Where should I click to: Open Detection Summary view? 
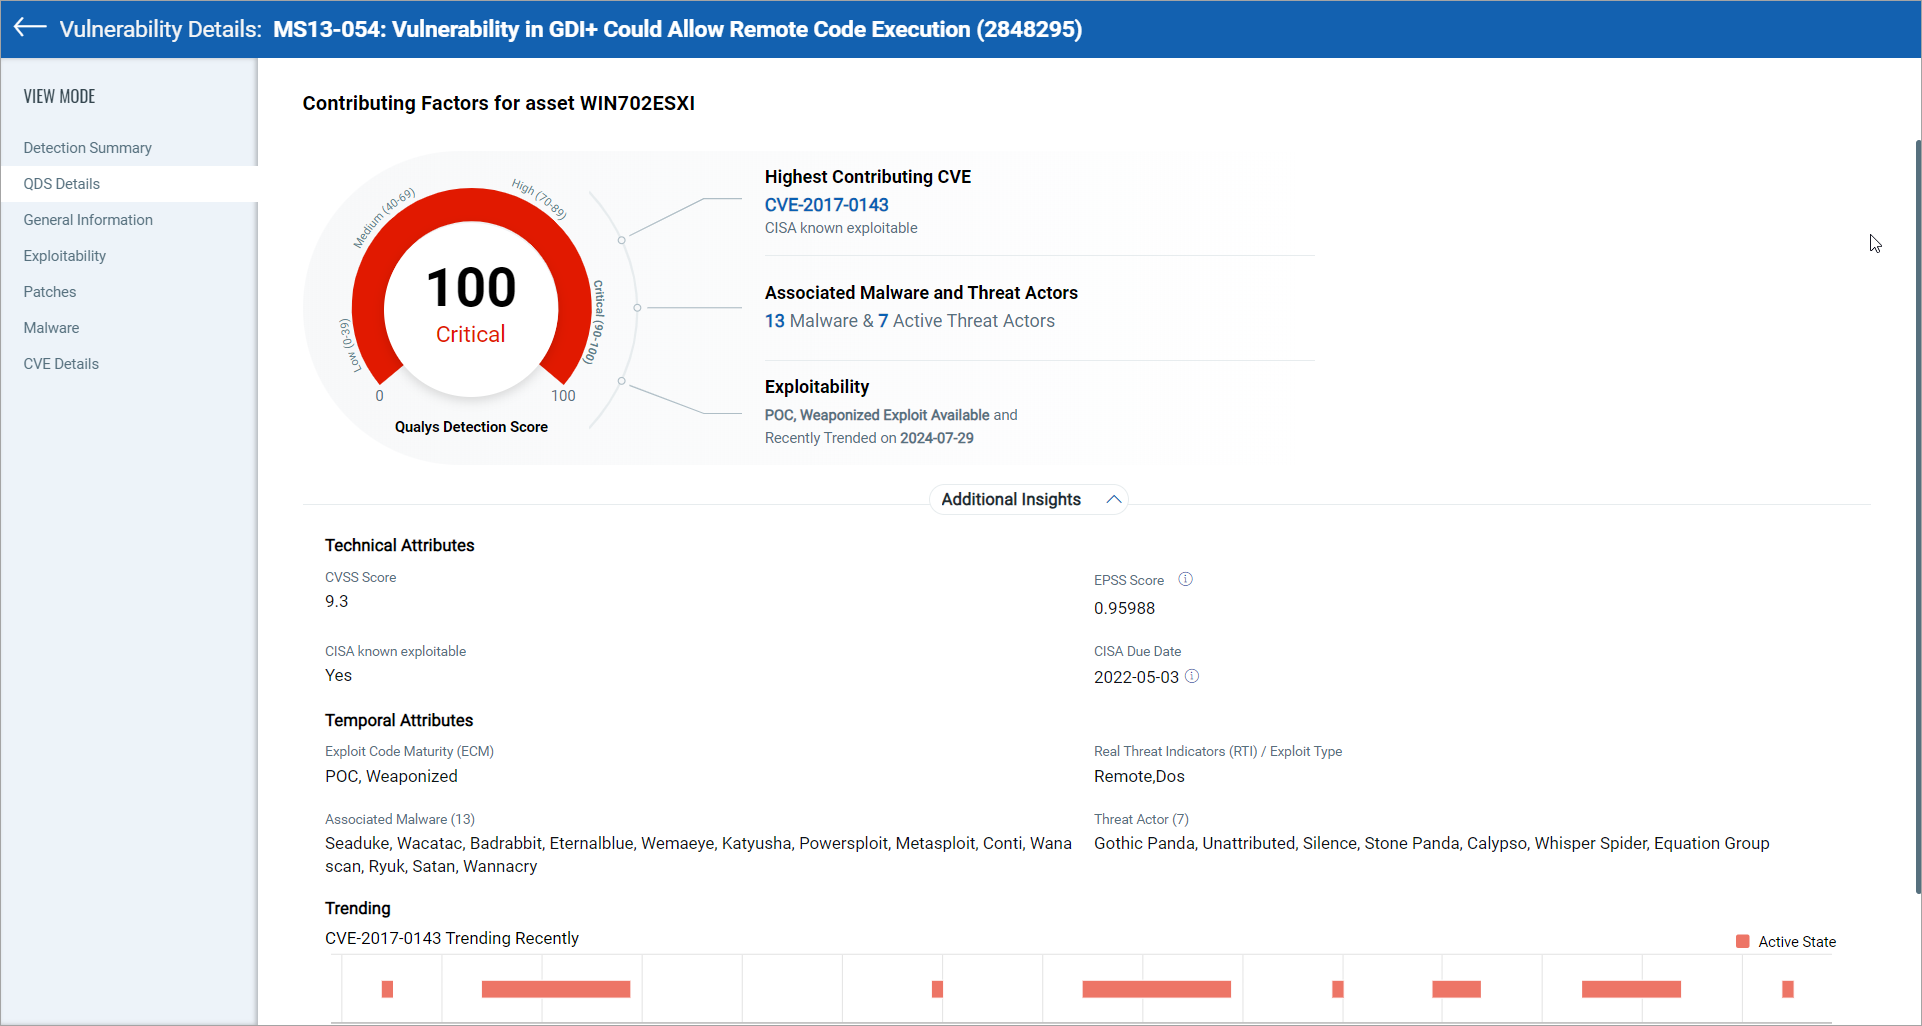88,148
